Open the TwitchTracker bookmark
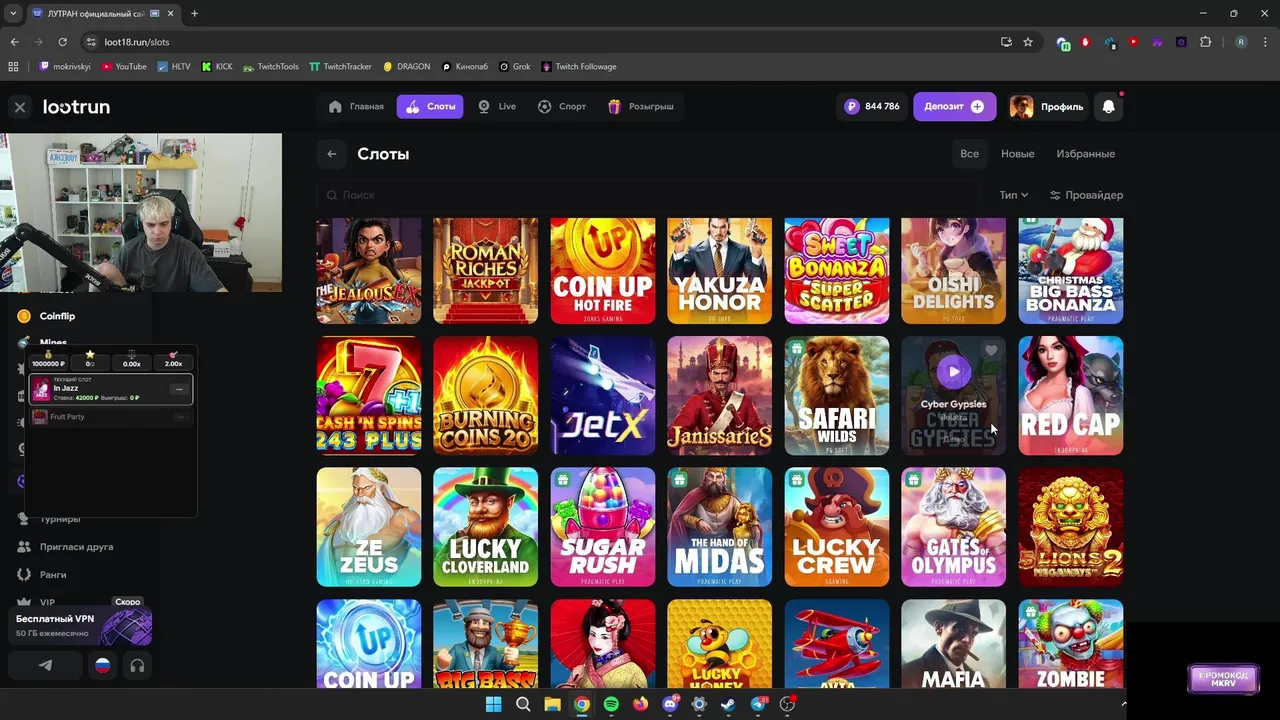The image size is (1280, 720). point(340,67)
